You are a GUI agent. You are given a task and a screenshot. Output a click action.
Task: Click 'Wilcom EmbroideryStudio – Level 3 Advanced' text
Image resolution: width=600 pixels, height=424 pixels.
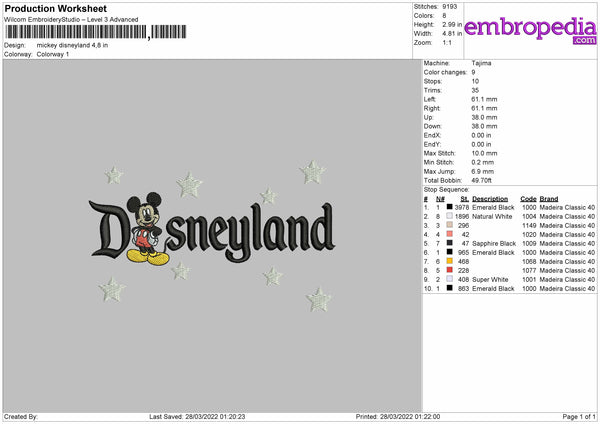(x=71, y=20)
